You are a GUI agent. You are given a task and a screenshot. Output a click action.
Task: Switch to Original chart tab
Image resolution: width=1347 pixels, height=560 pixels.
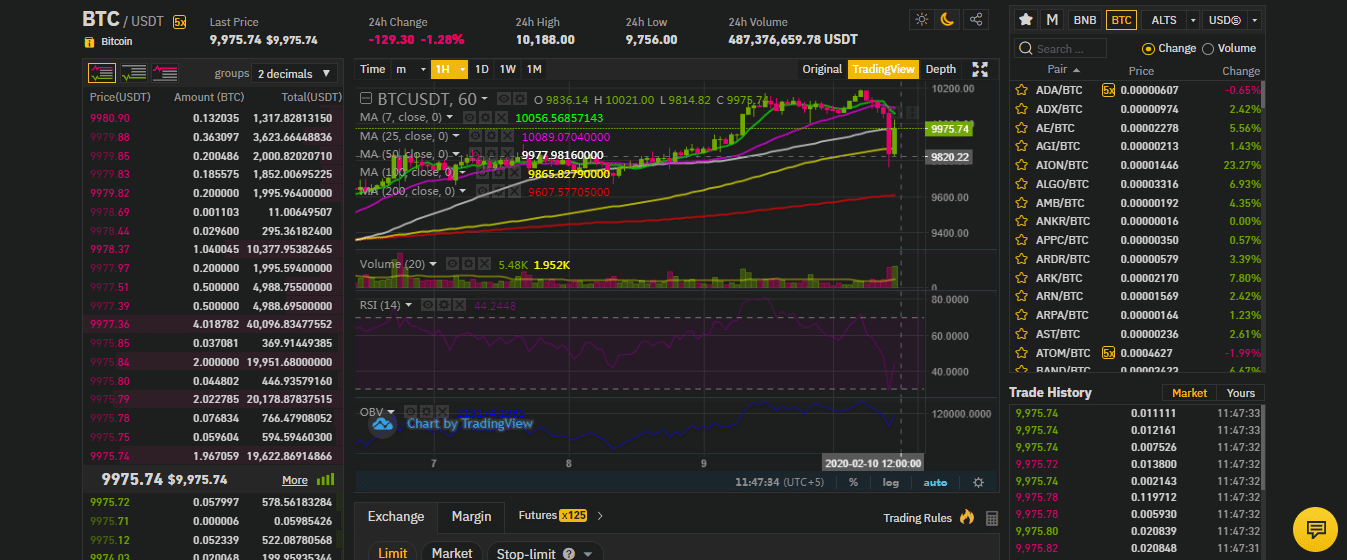pos(822,69)
